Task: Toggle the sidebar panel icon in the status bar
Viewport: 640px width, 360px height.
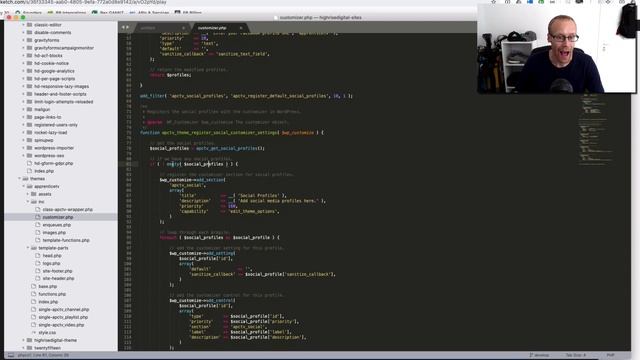Action: (11, 356)
